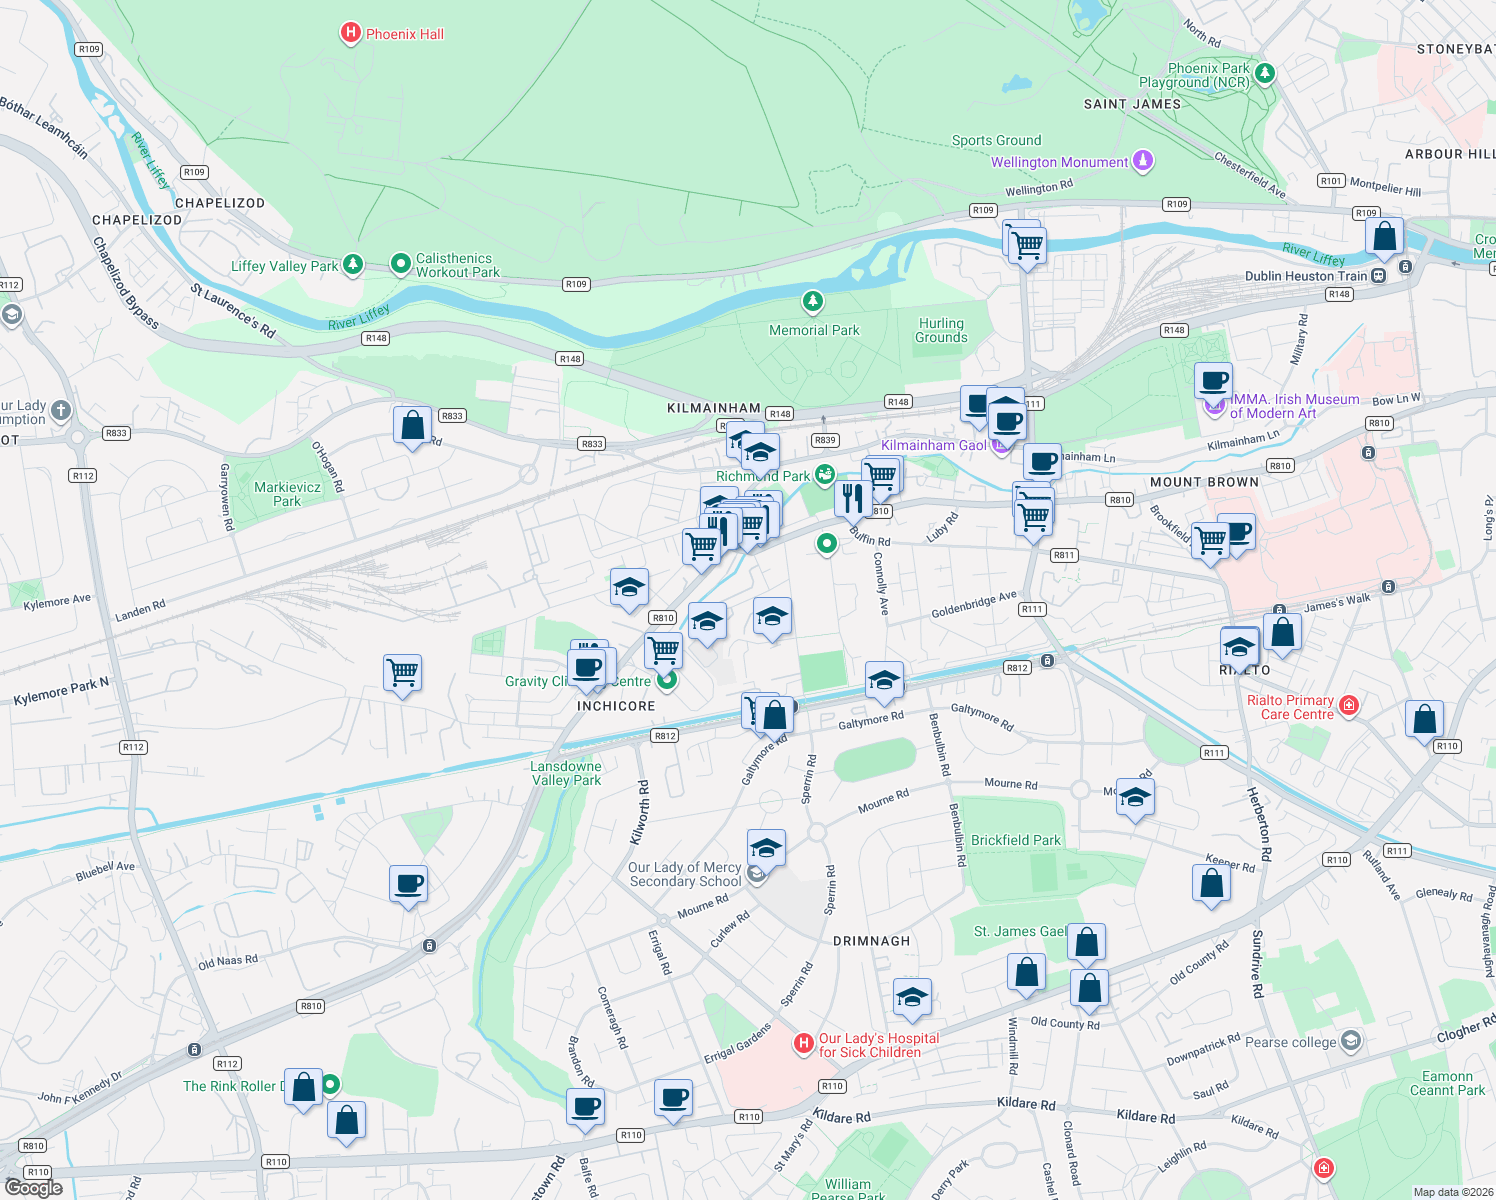Click school pin south of Drimnagh label
Viewport: 1496px width, 1200px height.
912,998
